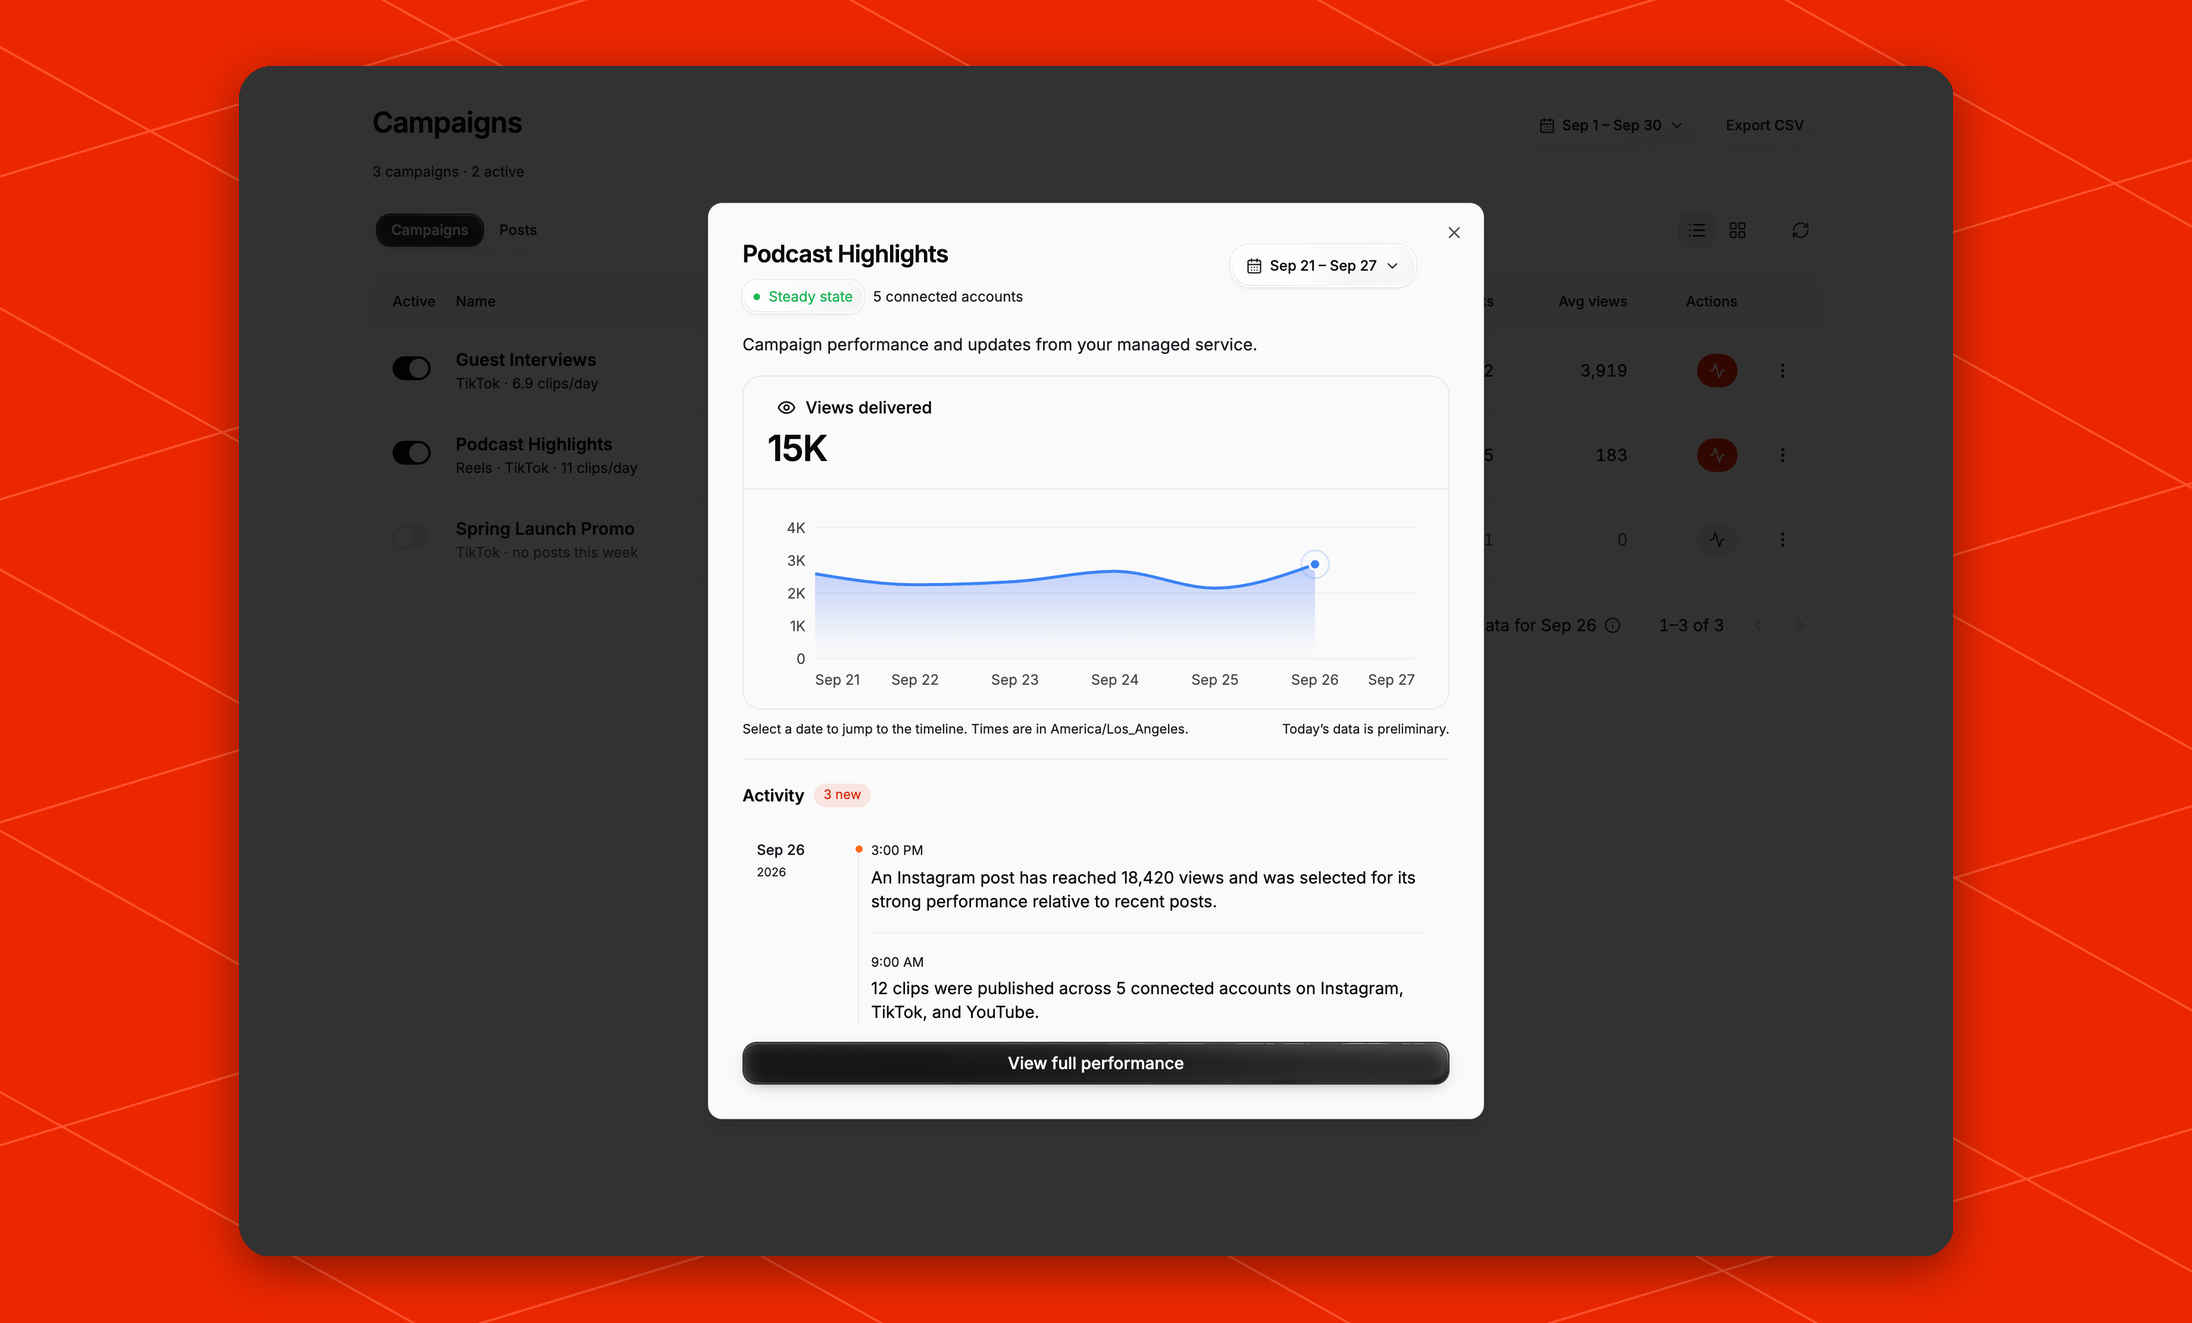Select Sep 21 on the chart axis
This screenshot has height=1323, width=2192.
[837, 680]
